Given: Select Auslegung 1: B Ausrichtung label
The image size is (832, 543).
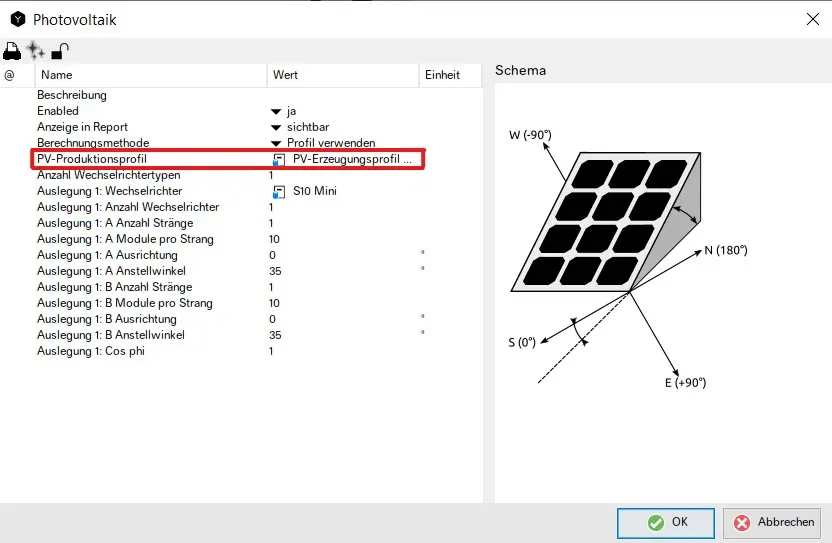Looking at the screenshot, I should (x=107, y=318).
